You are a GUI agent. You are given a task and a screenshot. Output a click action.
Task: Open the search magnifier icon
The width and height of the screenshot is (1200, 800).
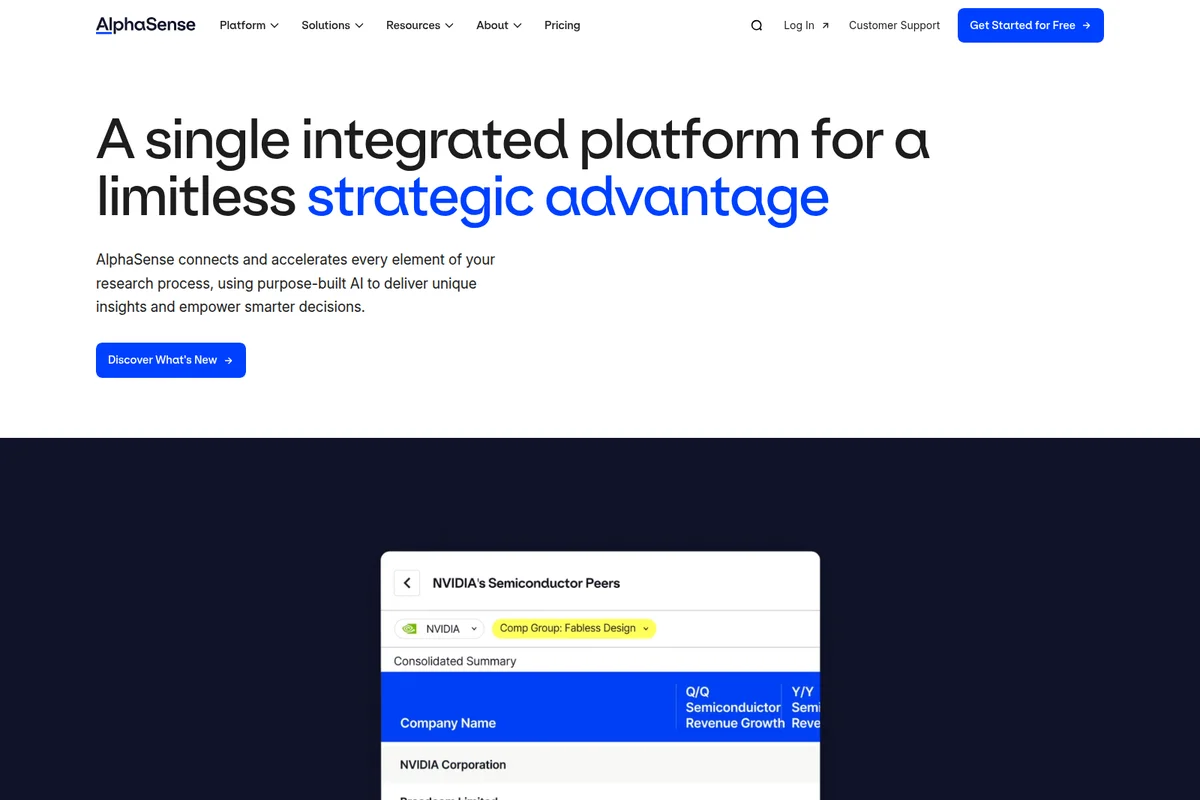pyautogui.click(x=756, y=26)
